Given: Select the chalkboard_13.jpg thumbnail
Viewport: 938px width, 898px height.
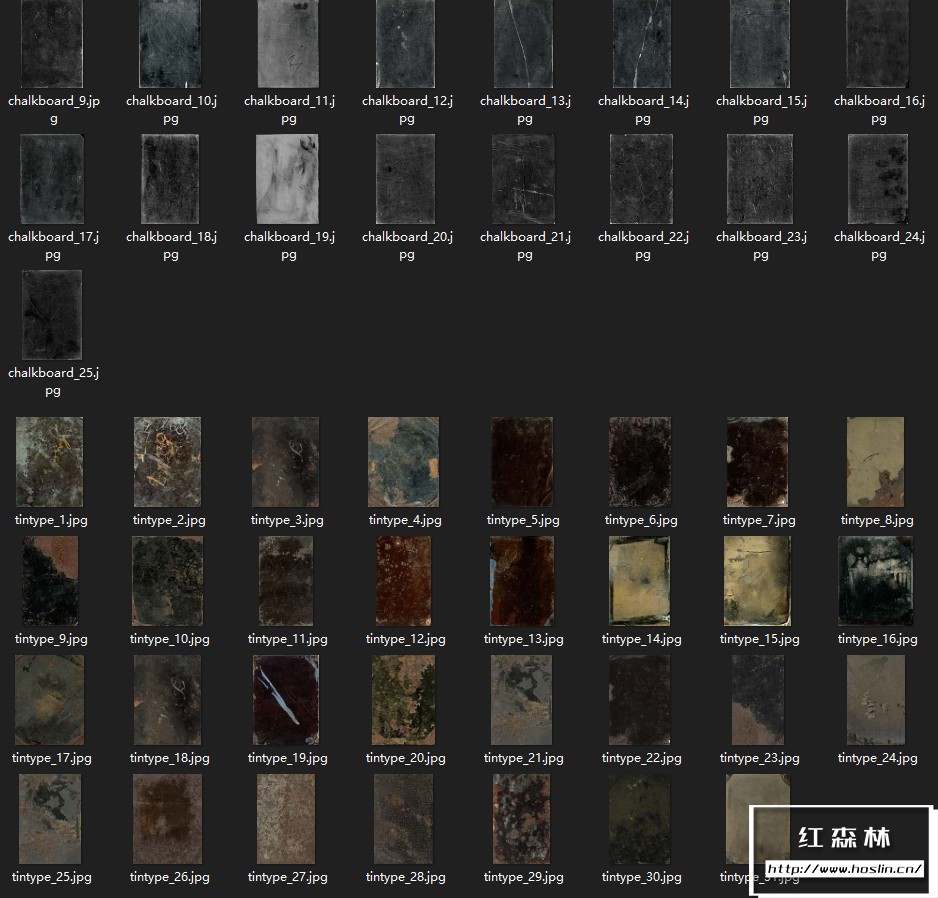Looking at the screenshot, I should pyautogui.click(x=523, y=44).
